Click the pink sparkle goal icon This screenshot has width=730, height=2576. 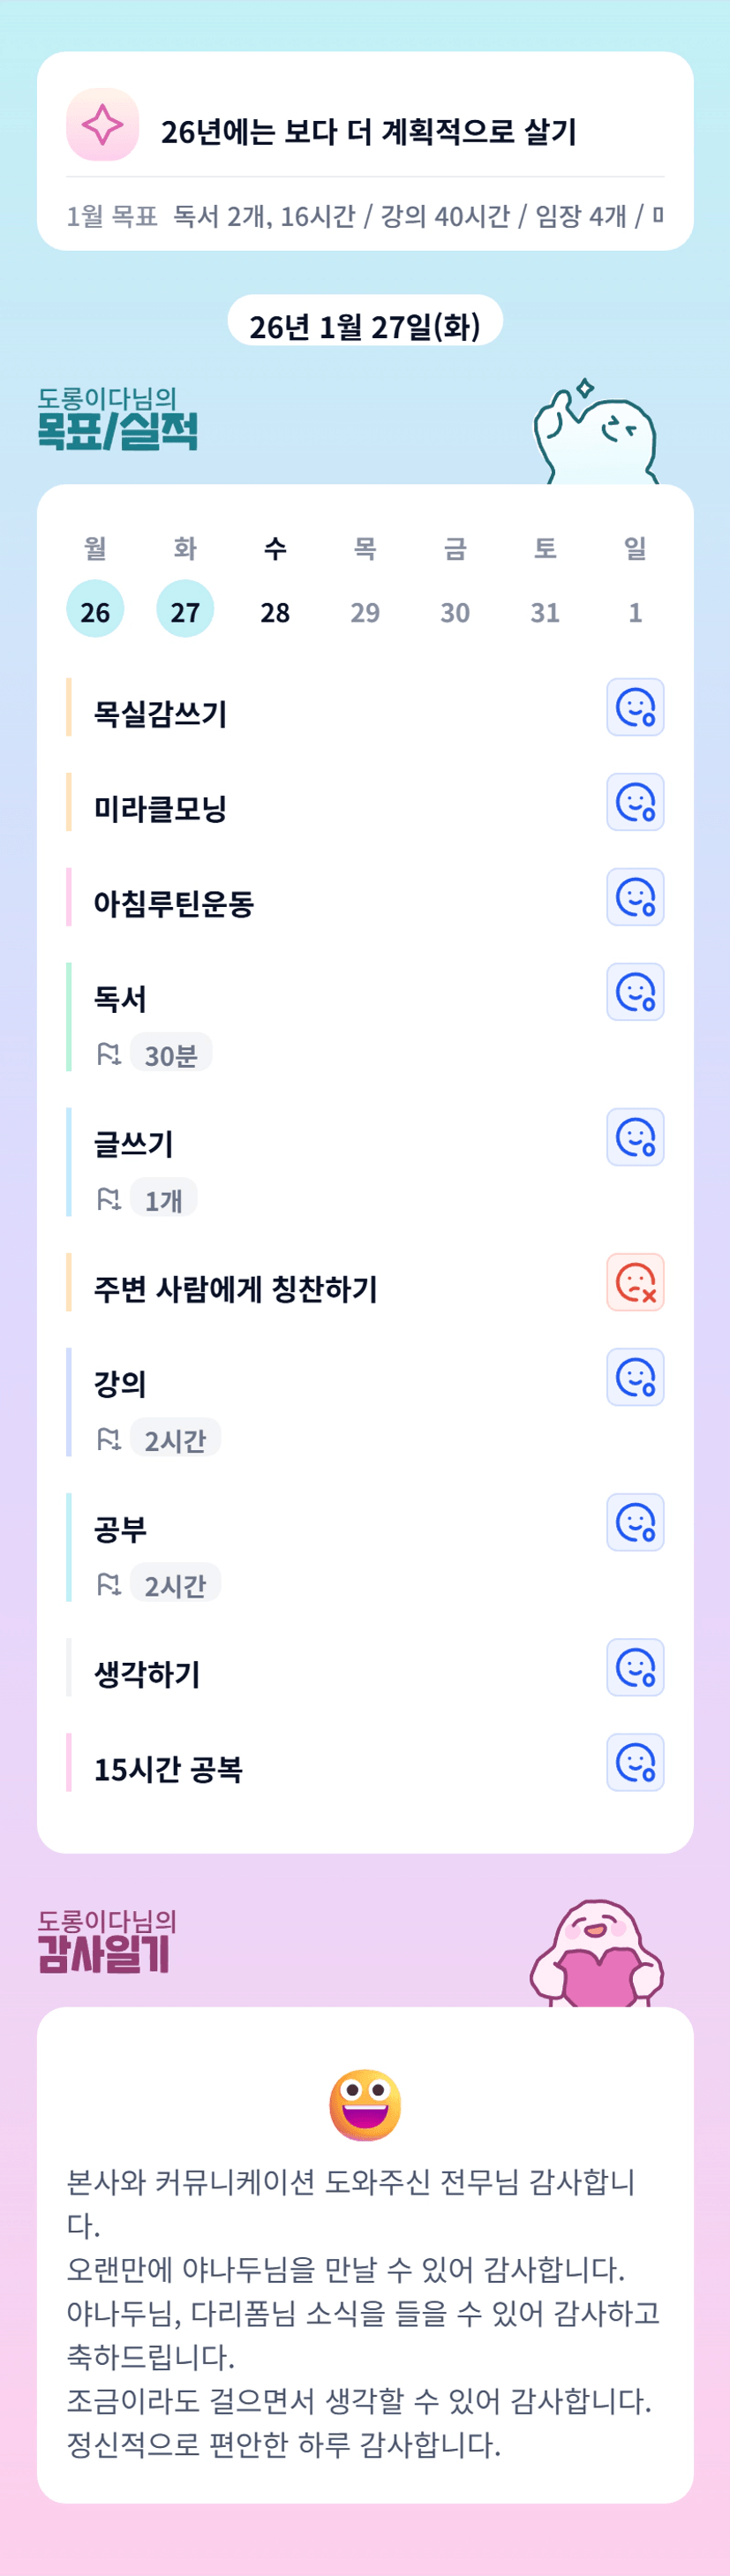(102, 125)
